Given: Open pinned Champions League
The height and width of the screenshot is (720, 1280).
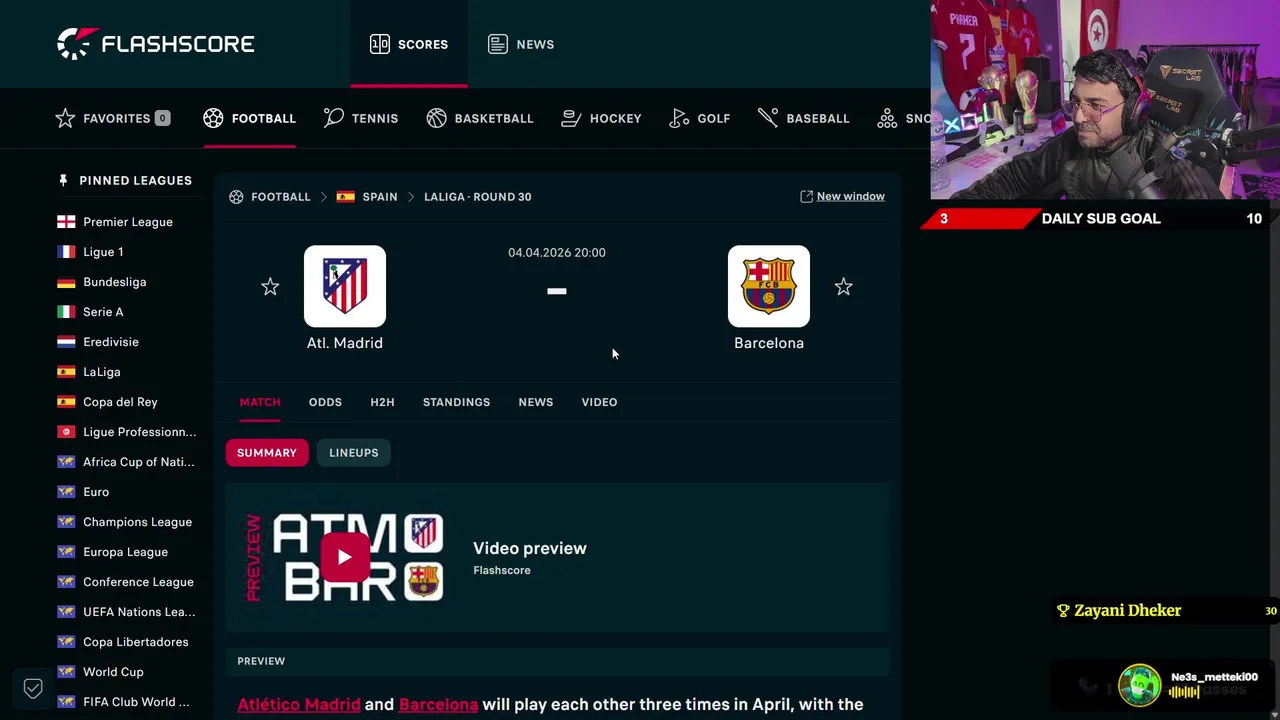Looking at the screenshot, I should tap(137, 522).
